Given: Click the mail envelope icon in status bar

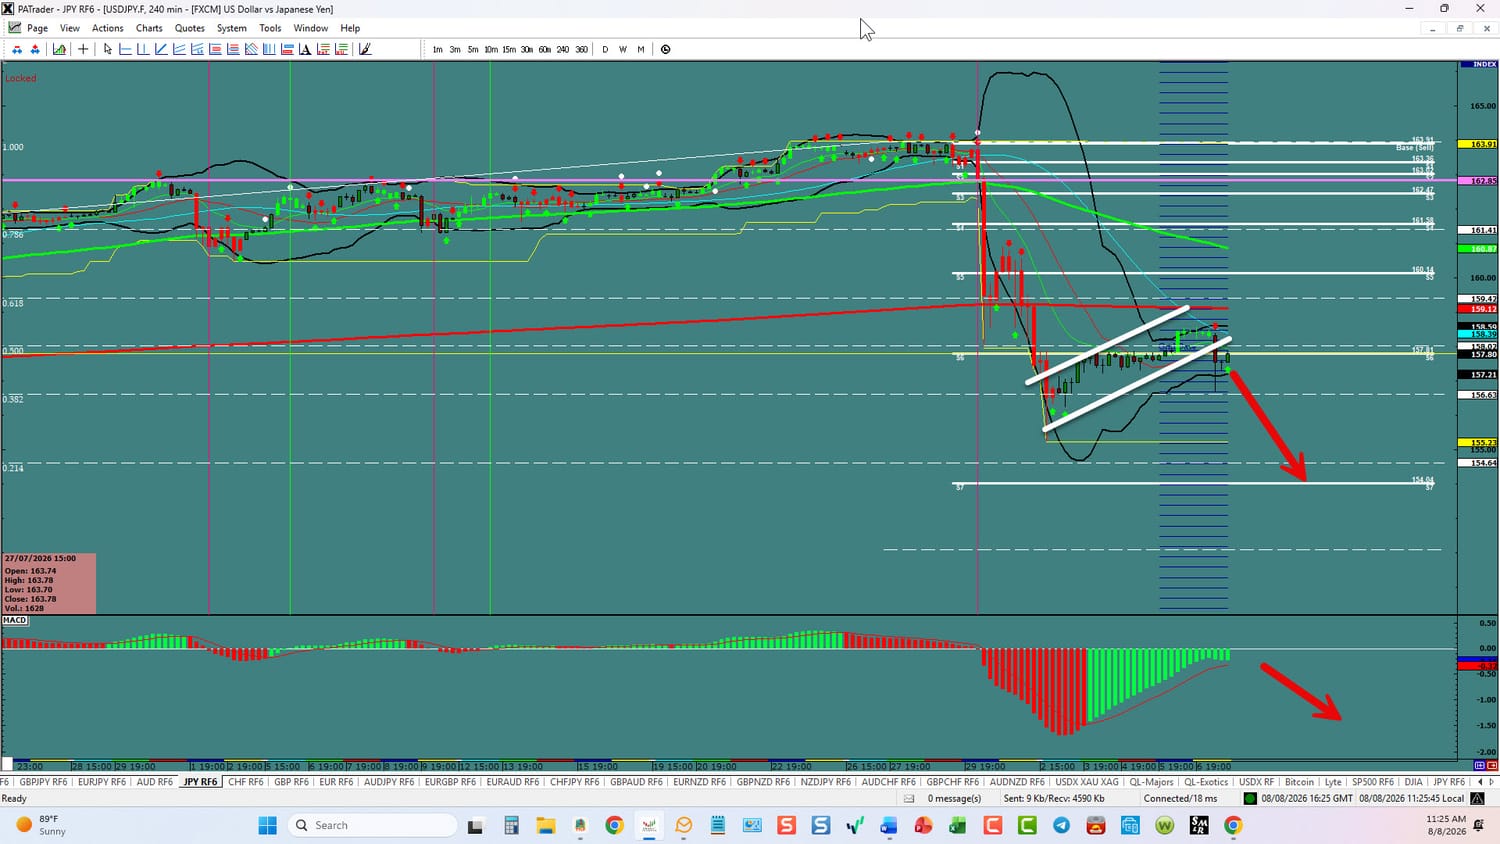Looking at the screenshot, I should click(x=909, y=798).
